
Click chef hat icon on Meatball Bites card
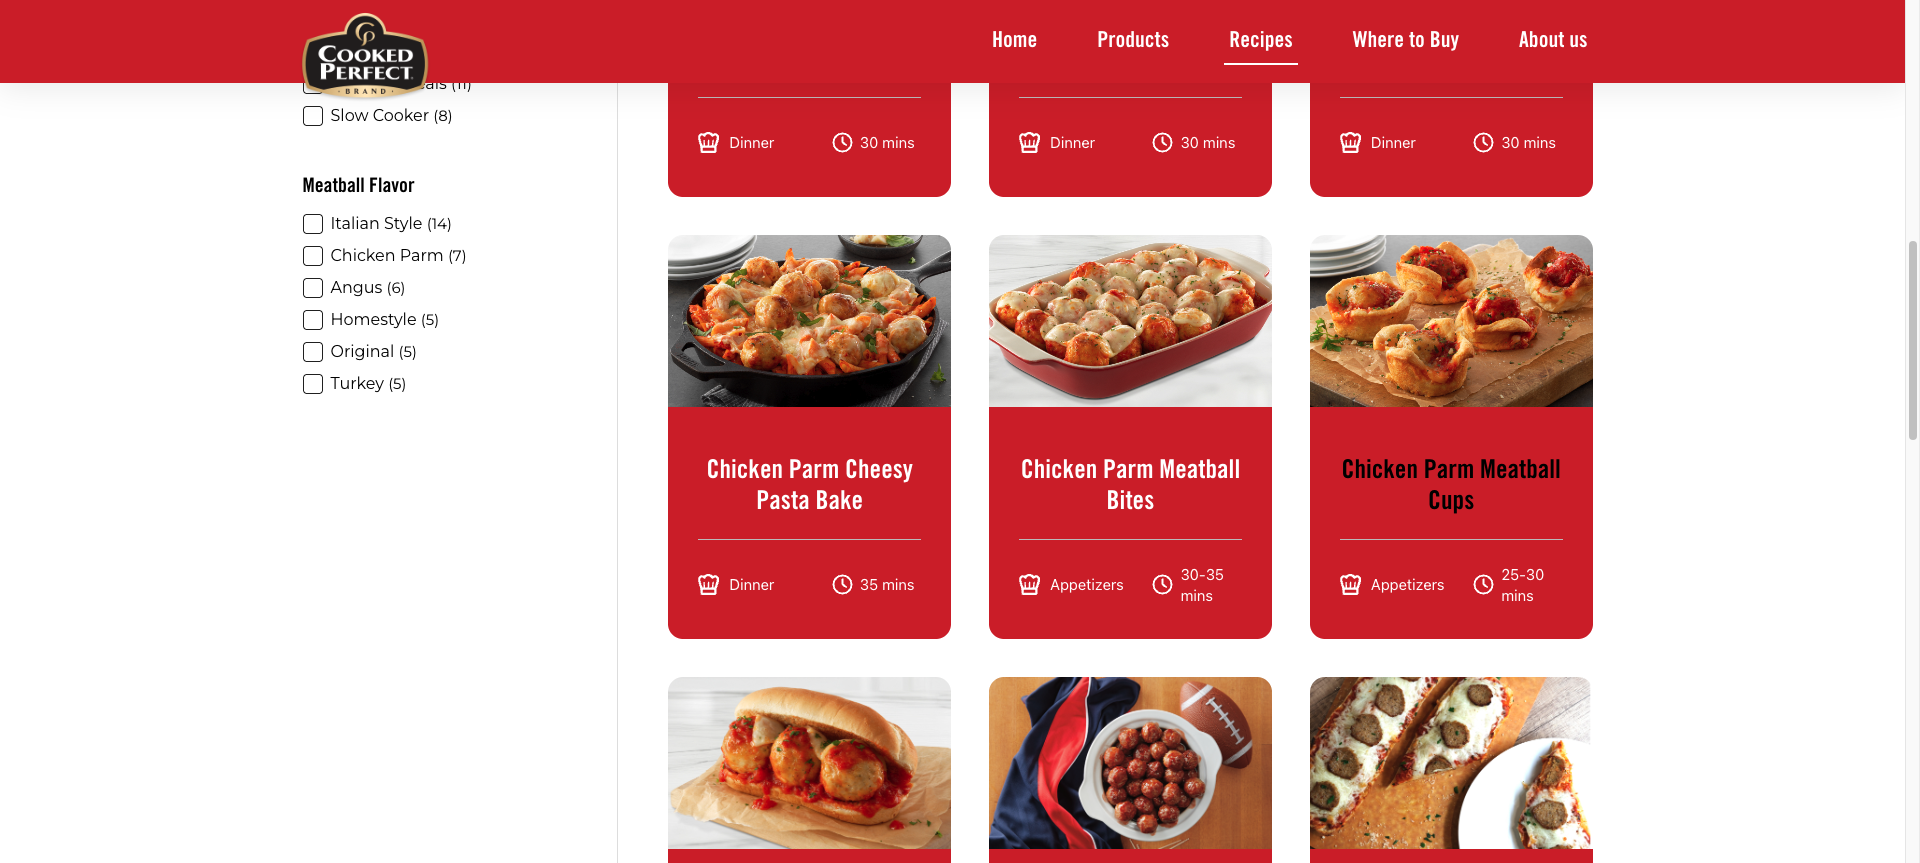tap(1029, 585)
